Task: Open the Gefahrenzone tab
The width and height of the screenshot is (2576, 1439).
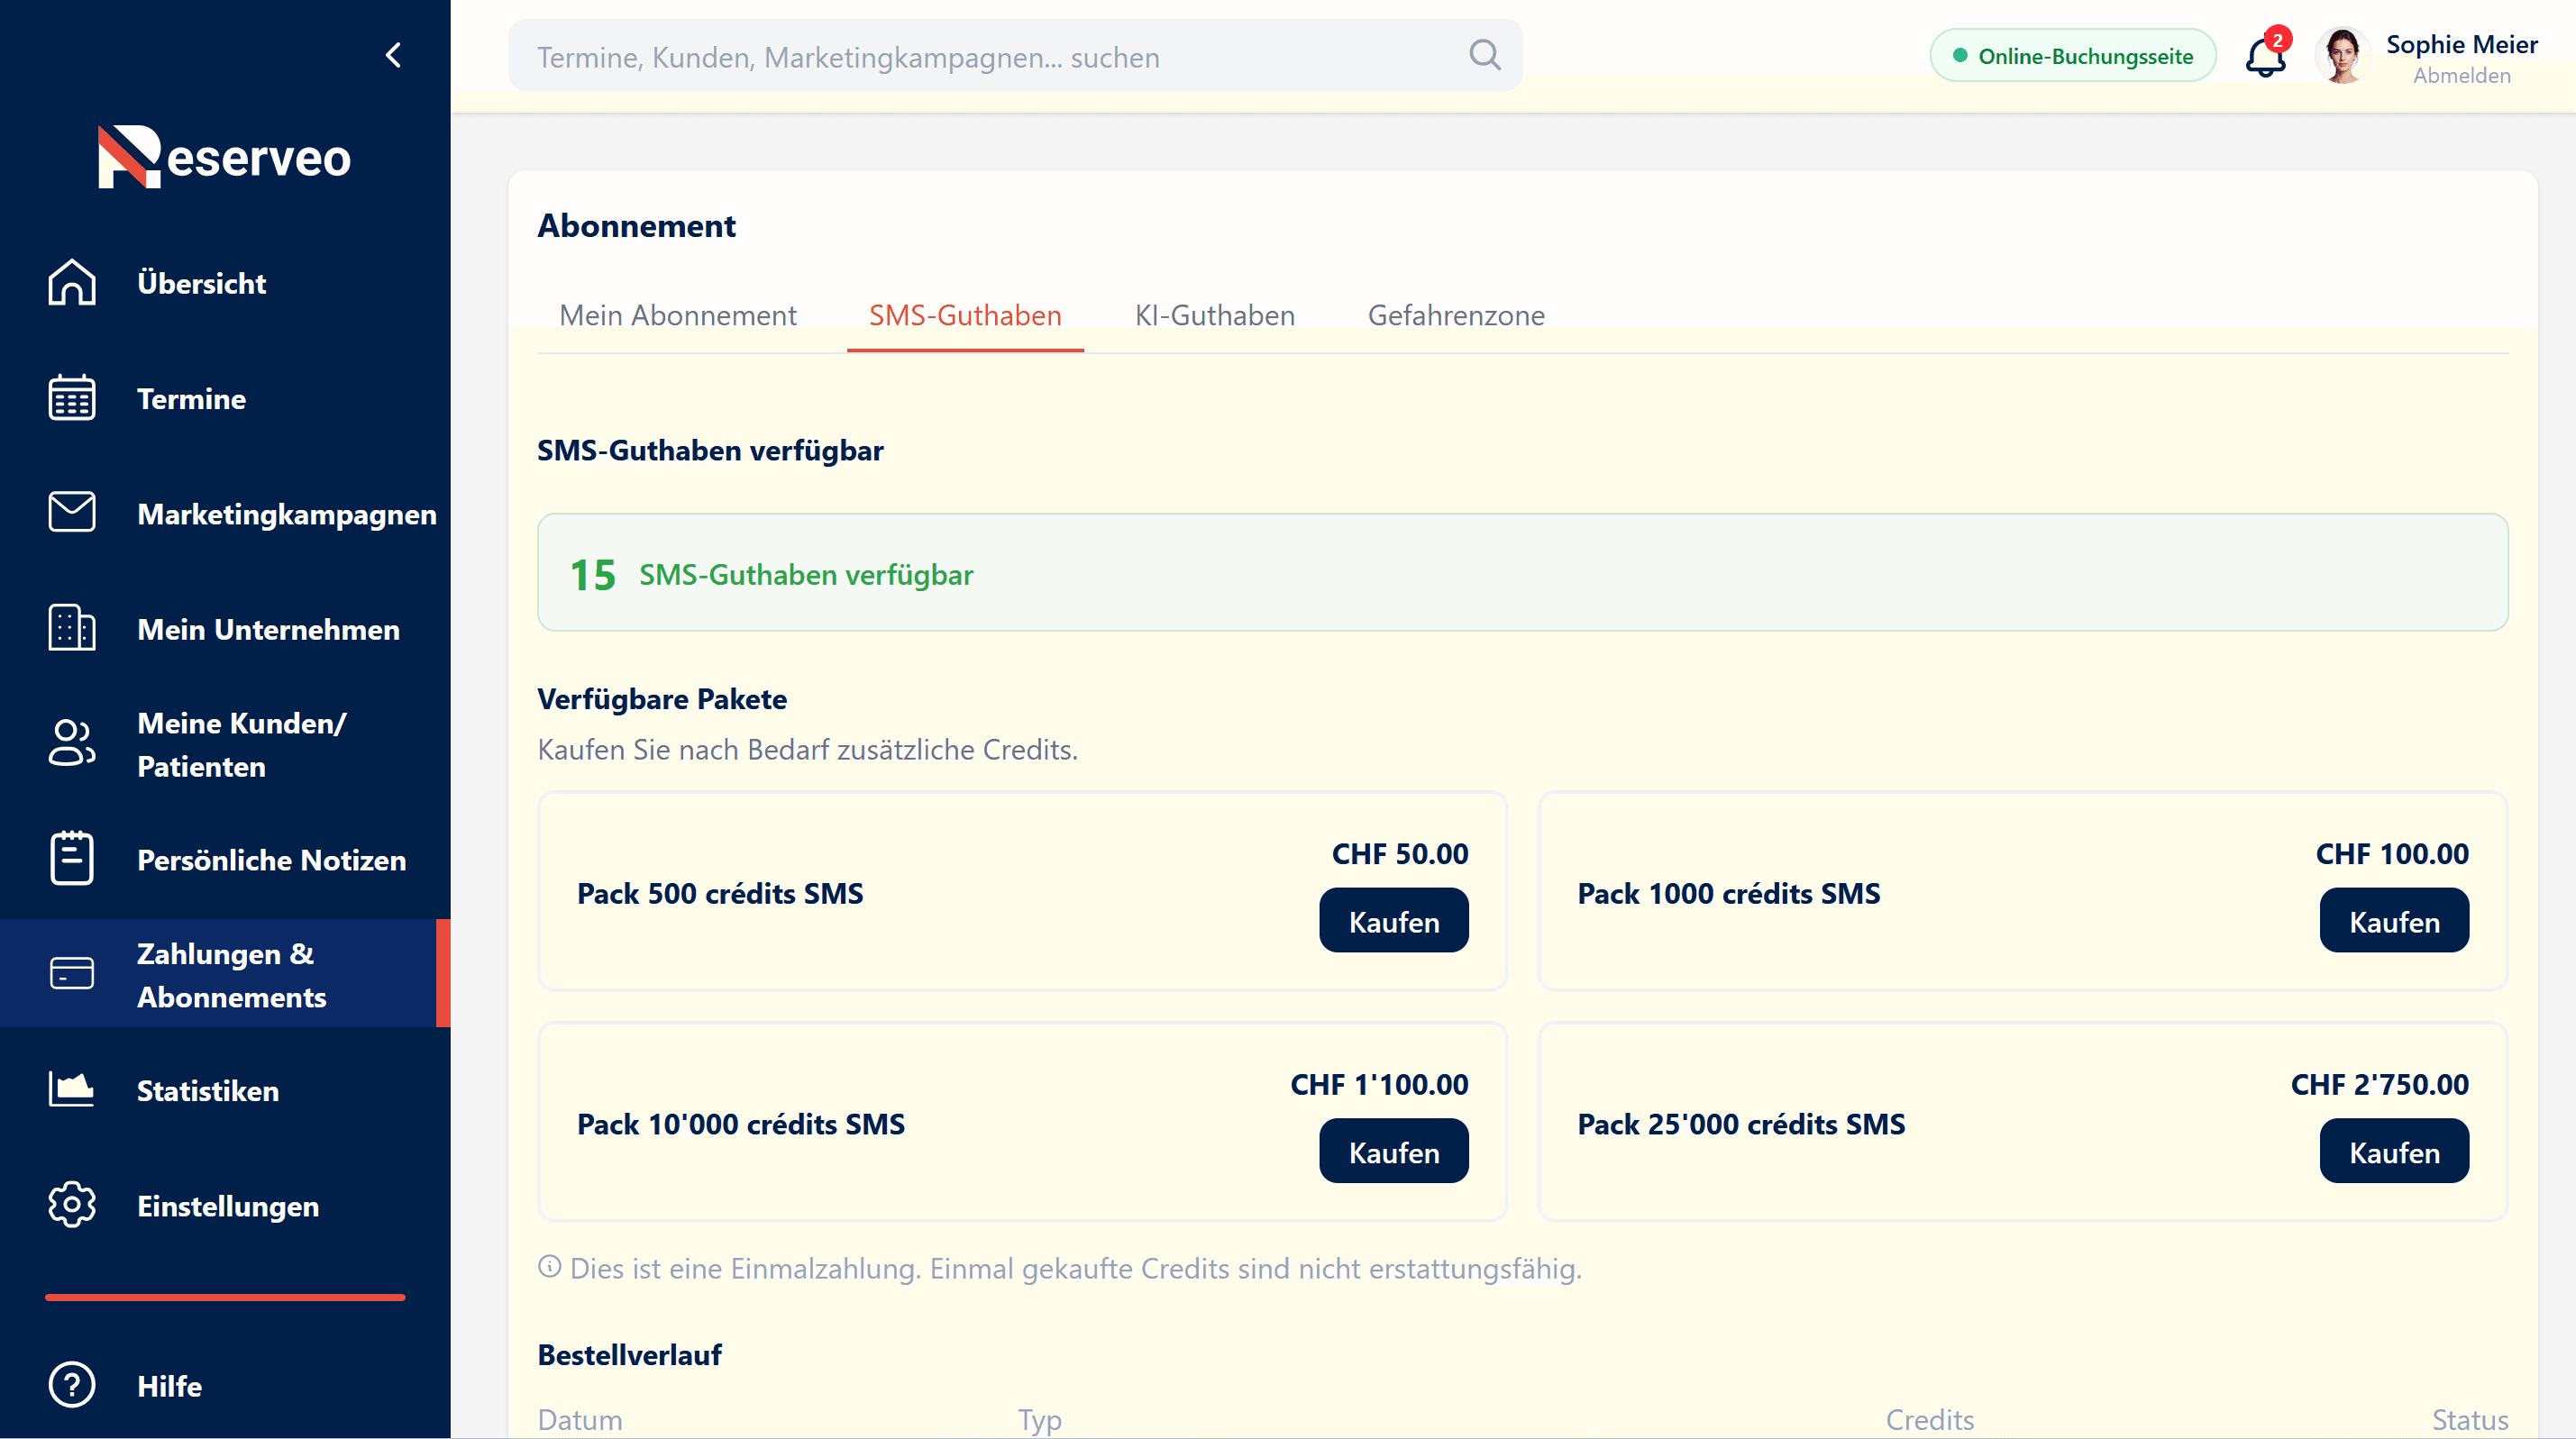Action: 1456,316
